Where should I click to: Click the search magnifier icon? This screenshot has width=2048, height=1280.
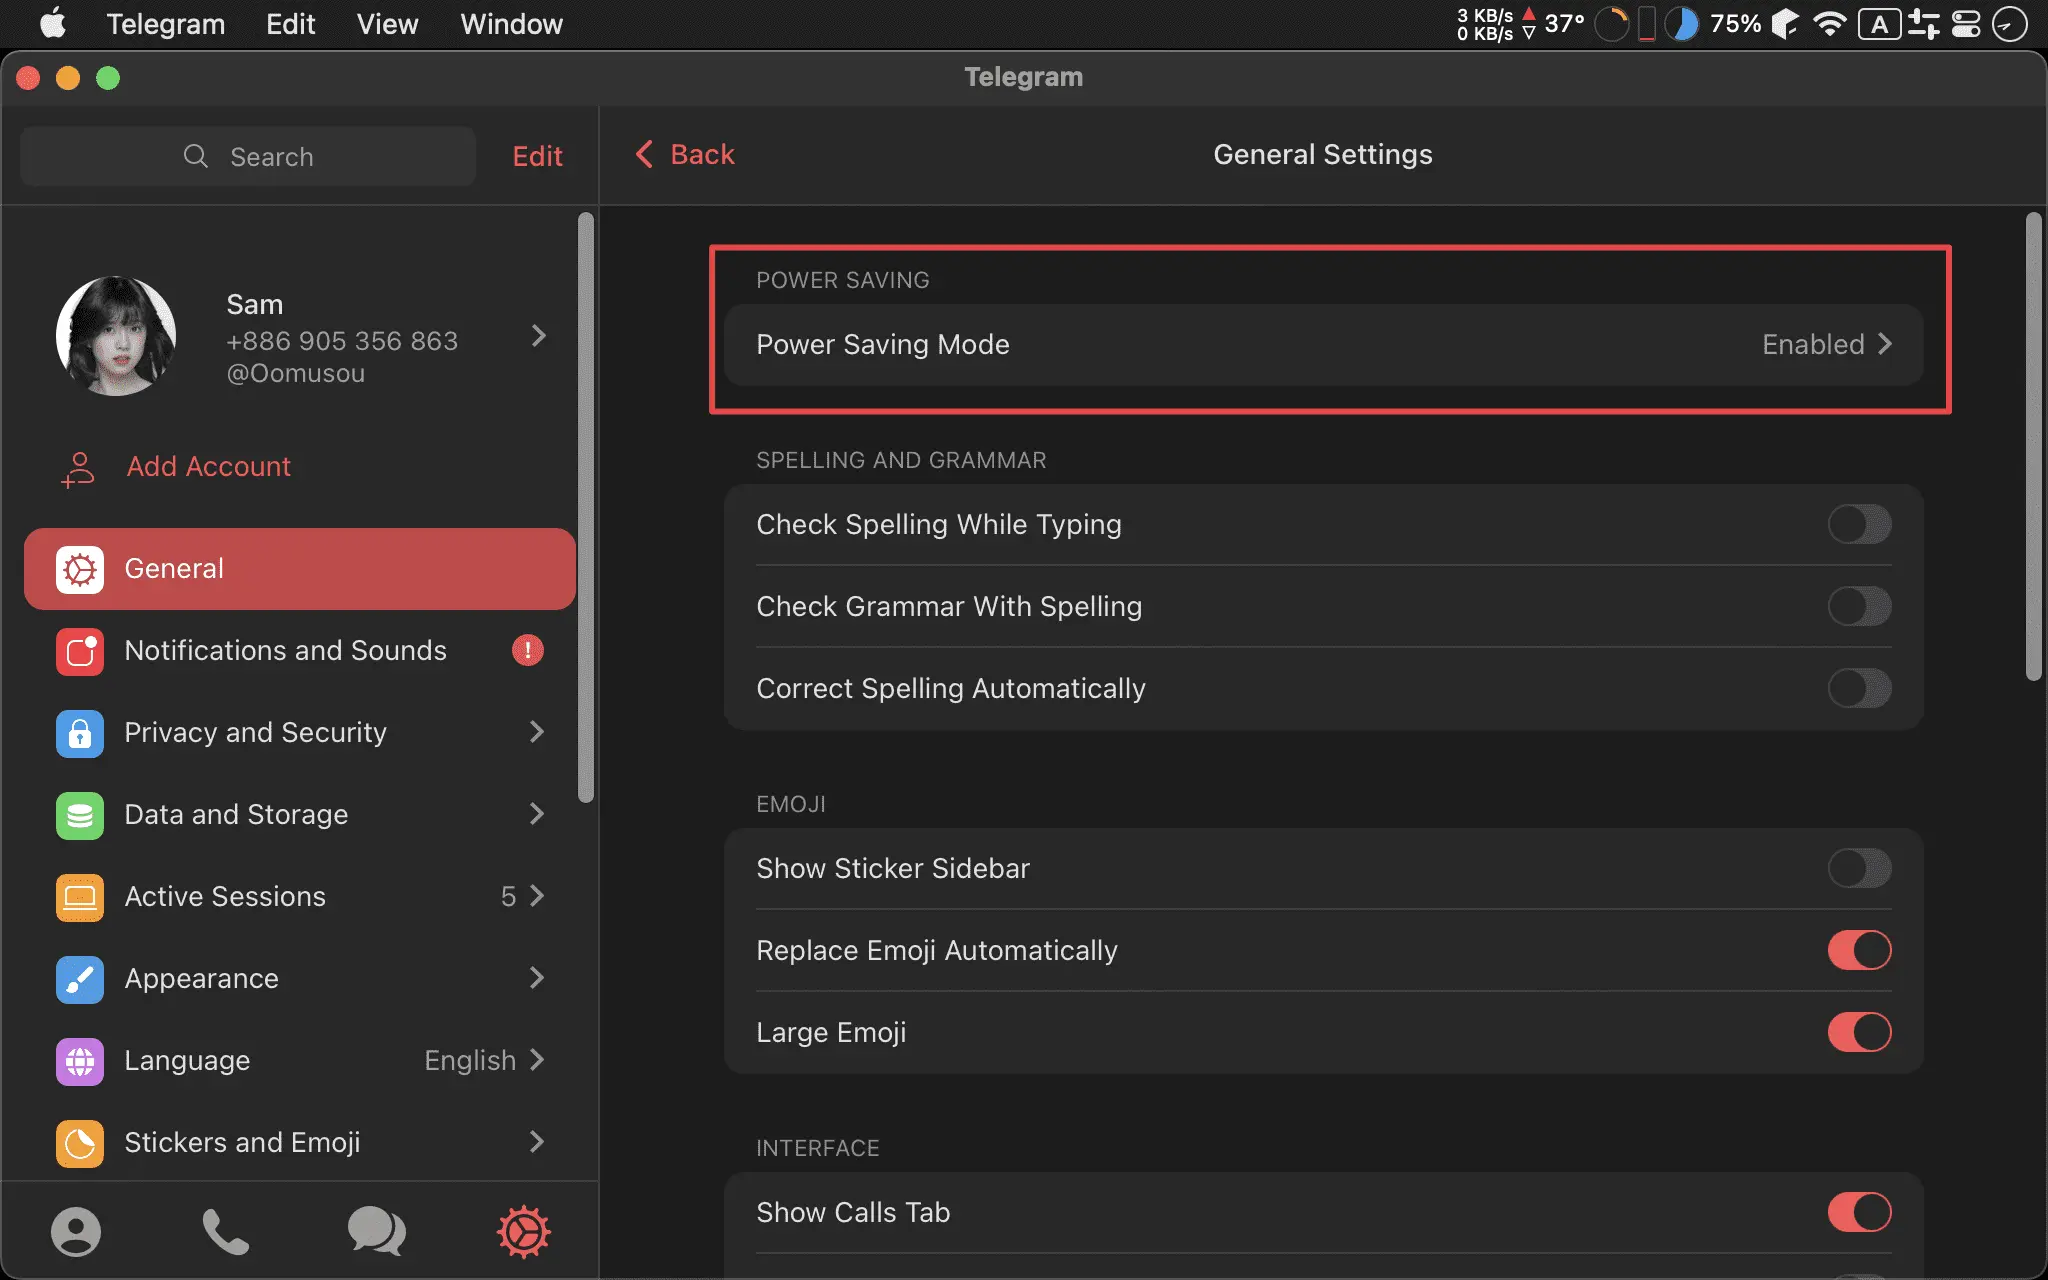pos(195,156)
